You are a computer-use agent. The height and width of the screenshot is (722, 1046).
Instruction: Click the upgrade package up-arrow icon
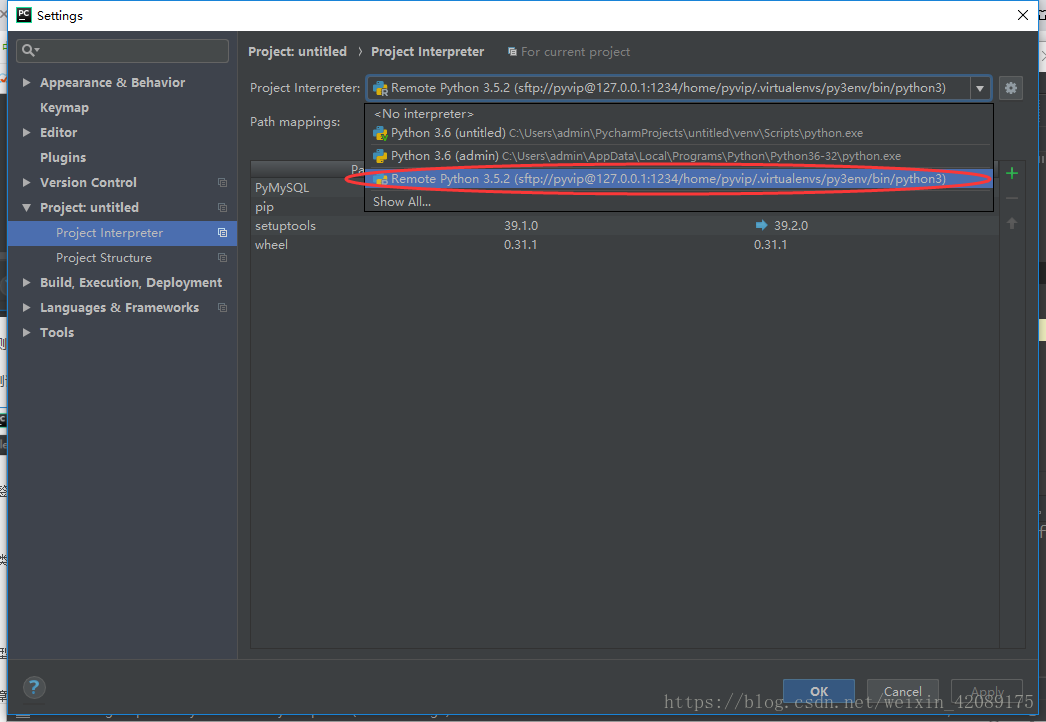[x=1011, y=224]
